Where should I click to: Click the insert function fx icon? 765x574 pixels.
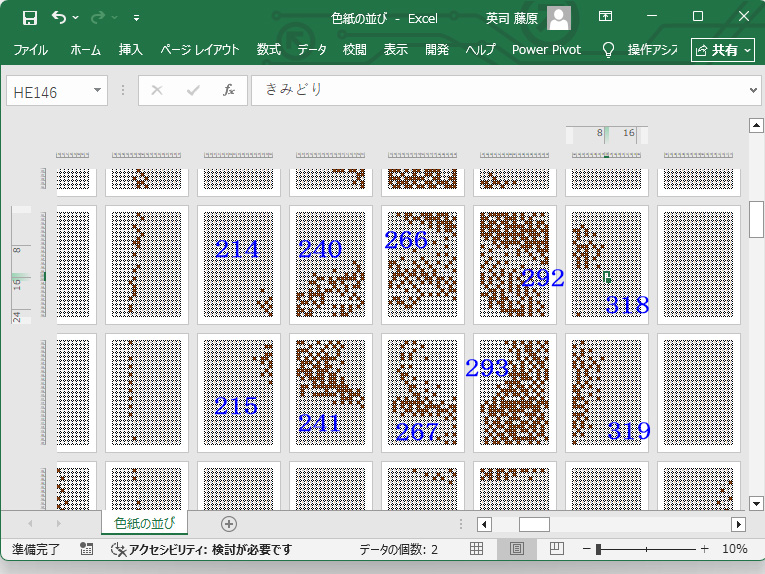228,91
